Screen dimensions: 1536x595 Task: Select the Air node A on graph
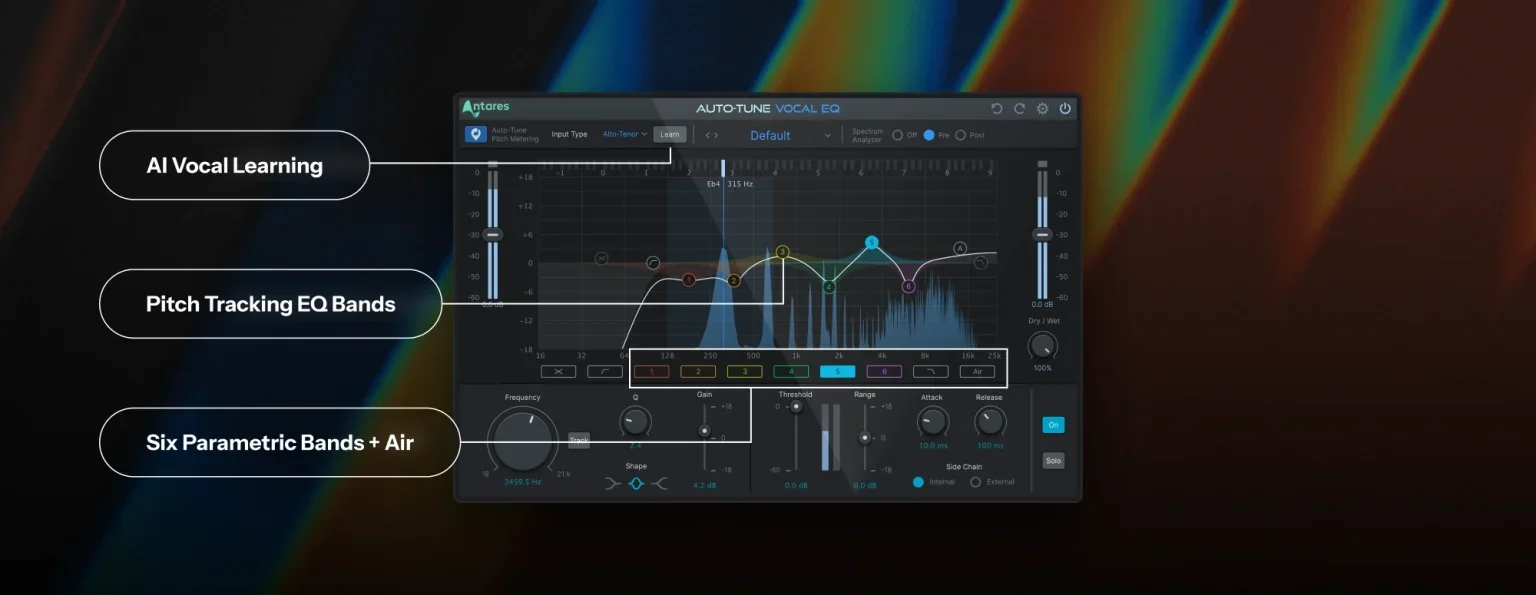pos(960,248)
